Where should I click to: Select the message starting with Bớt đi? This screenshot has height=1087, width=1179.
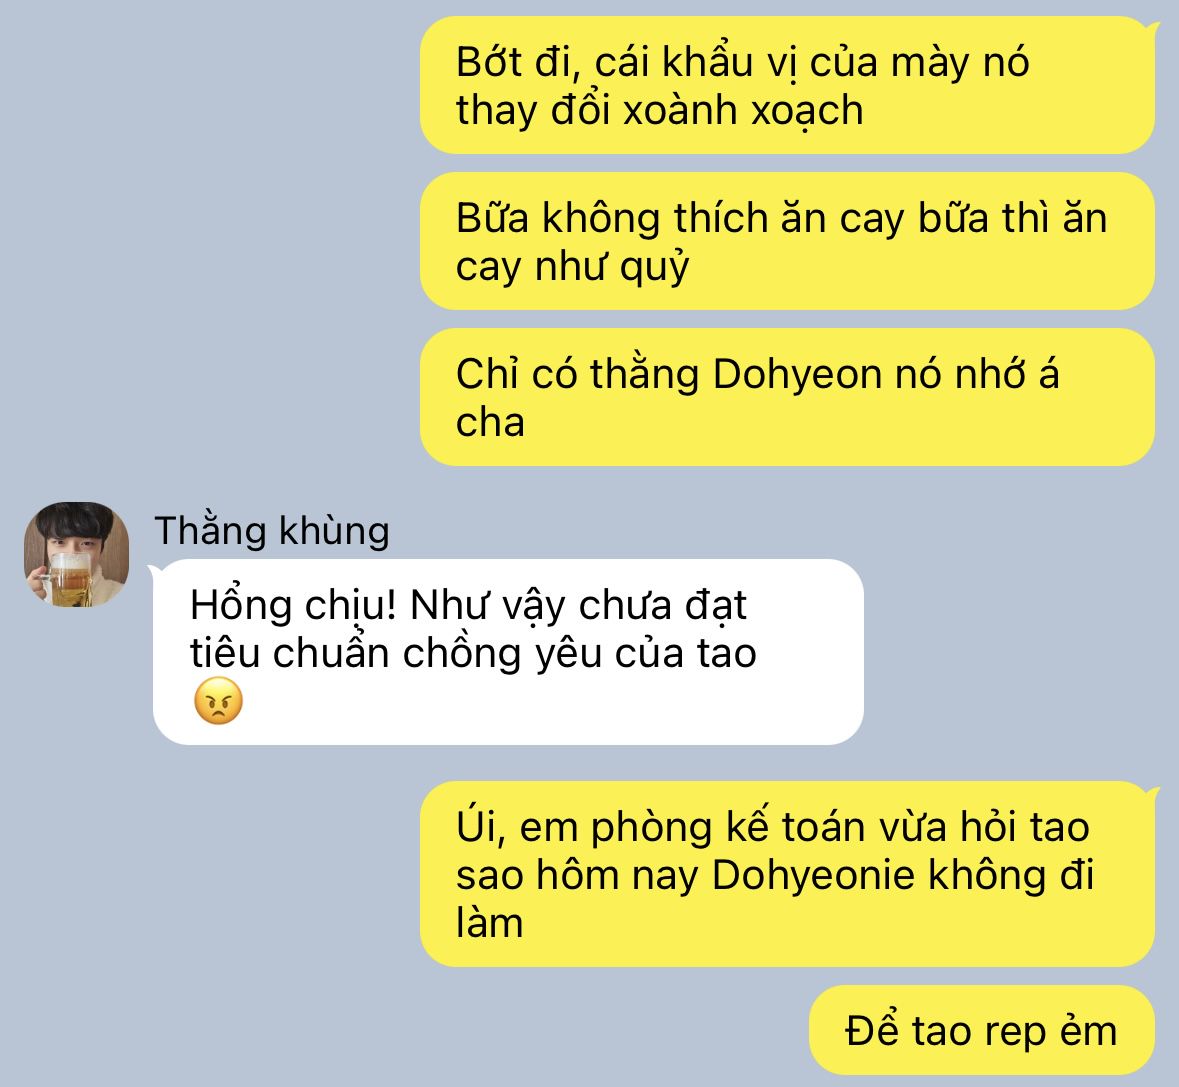tap(787, 85)
